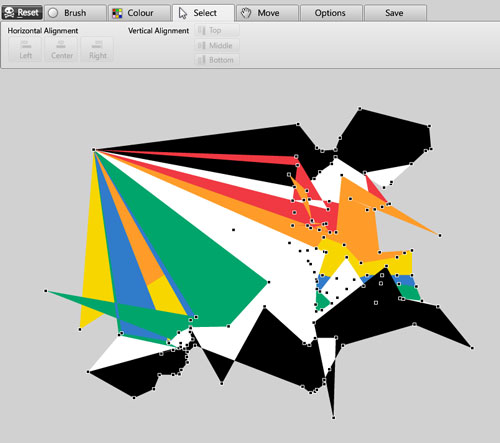Select the isolated vertex in white area
Image resolution: width=500 pixels, height=443 pixels.
pos(233,230)
